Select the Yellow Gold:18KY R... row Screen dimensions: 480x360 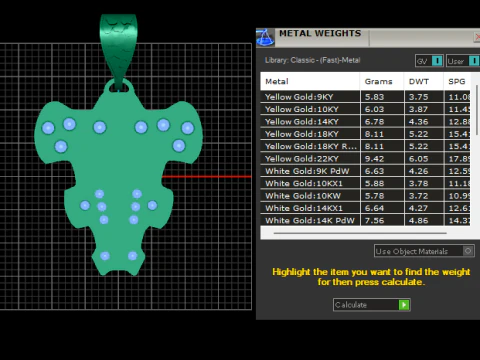click(365, 146)
